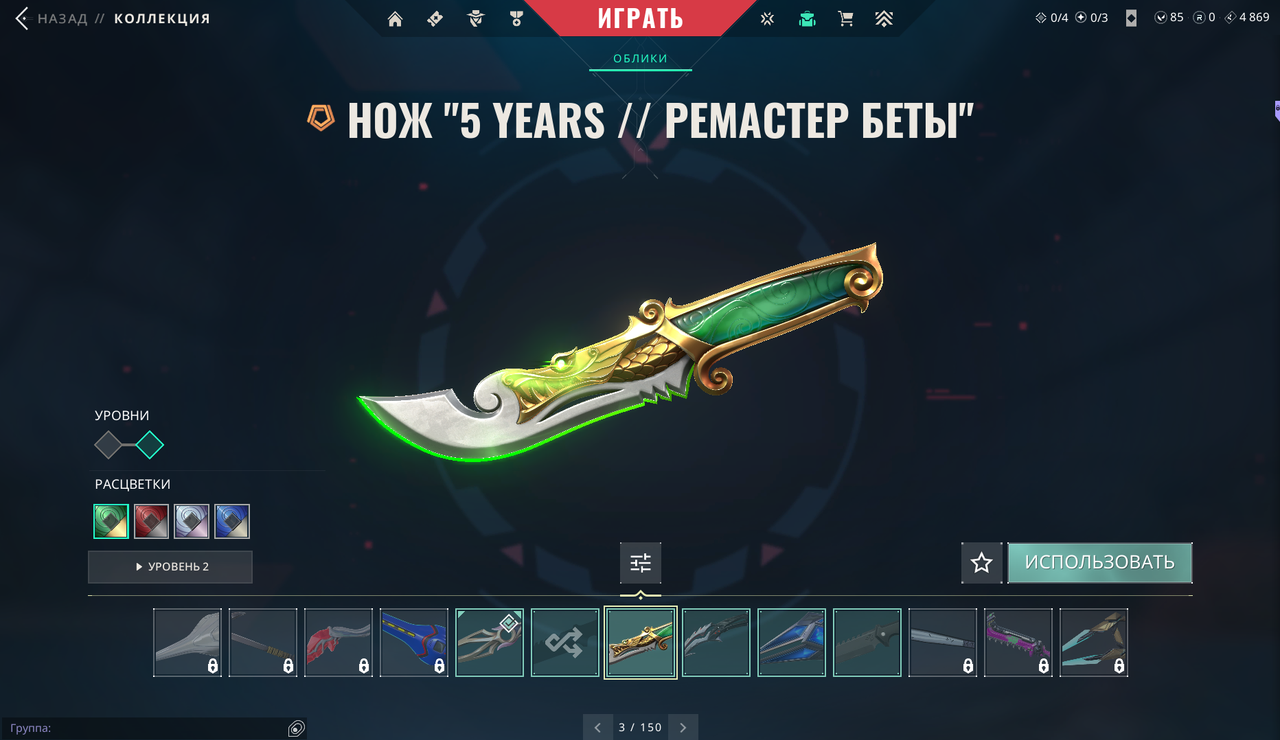Open the Esports hub icon
The height and width of the screenshot is (740, 1280).
[x=767, y=18]
